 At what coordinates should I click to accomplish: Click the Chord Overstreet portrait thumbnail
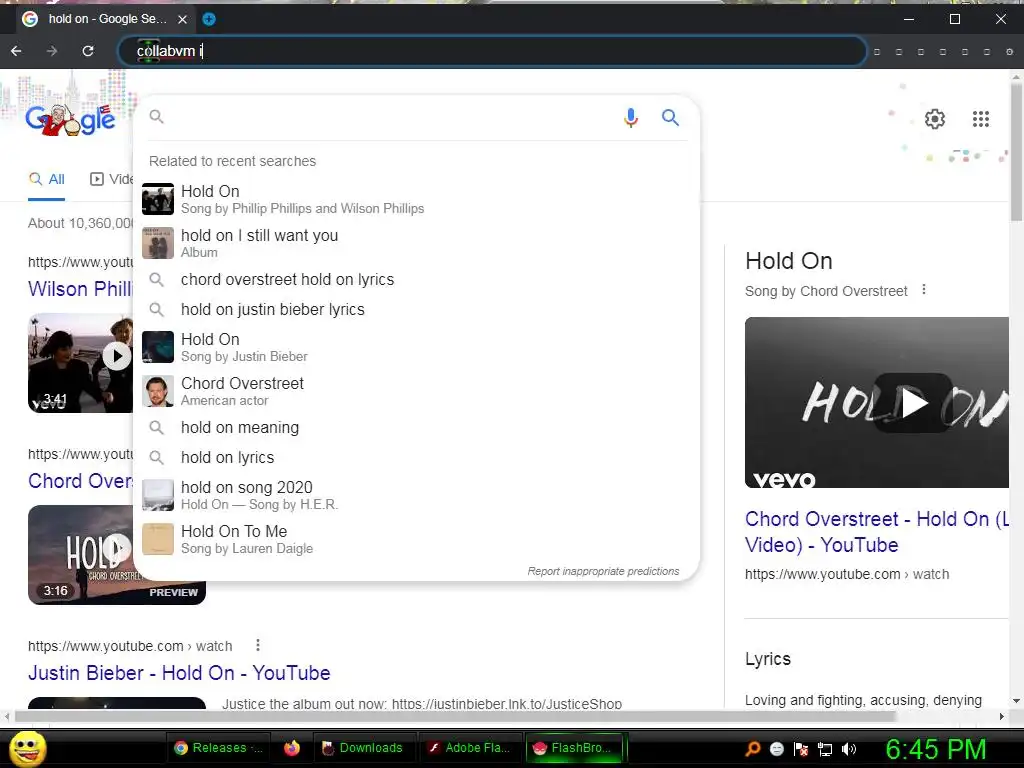point(158,391)
